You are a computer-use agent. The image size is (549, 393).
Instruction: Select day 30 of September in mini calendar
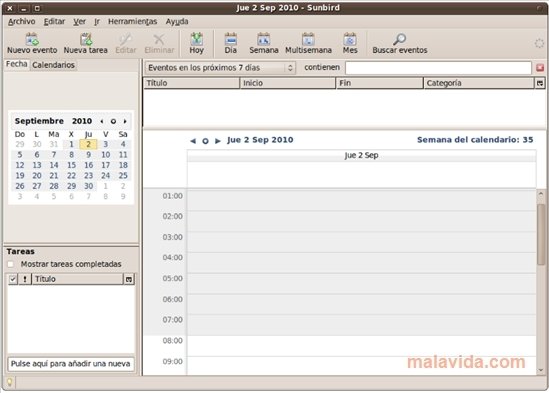[x=89, y=186]
